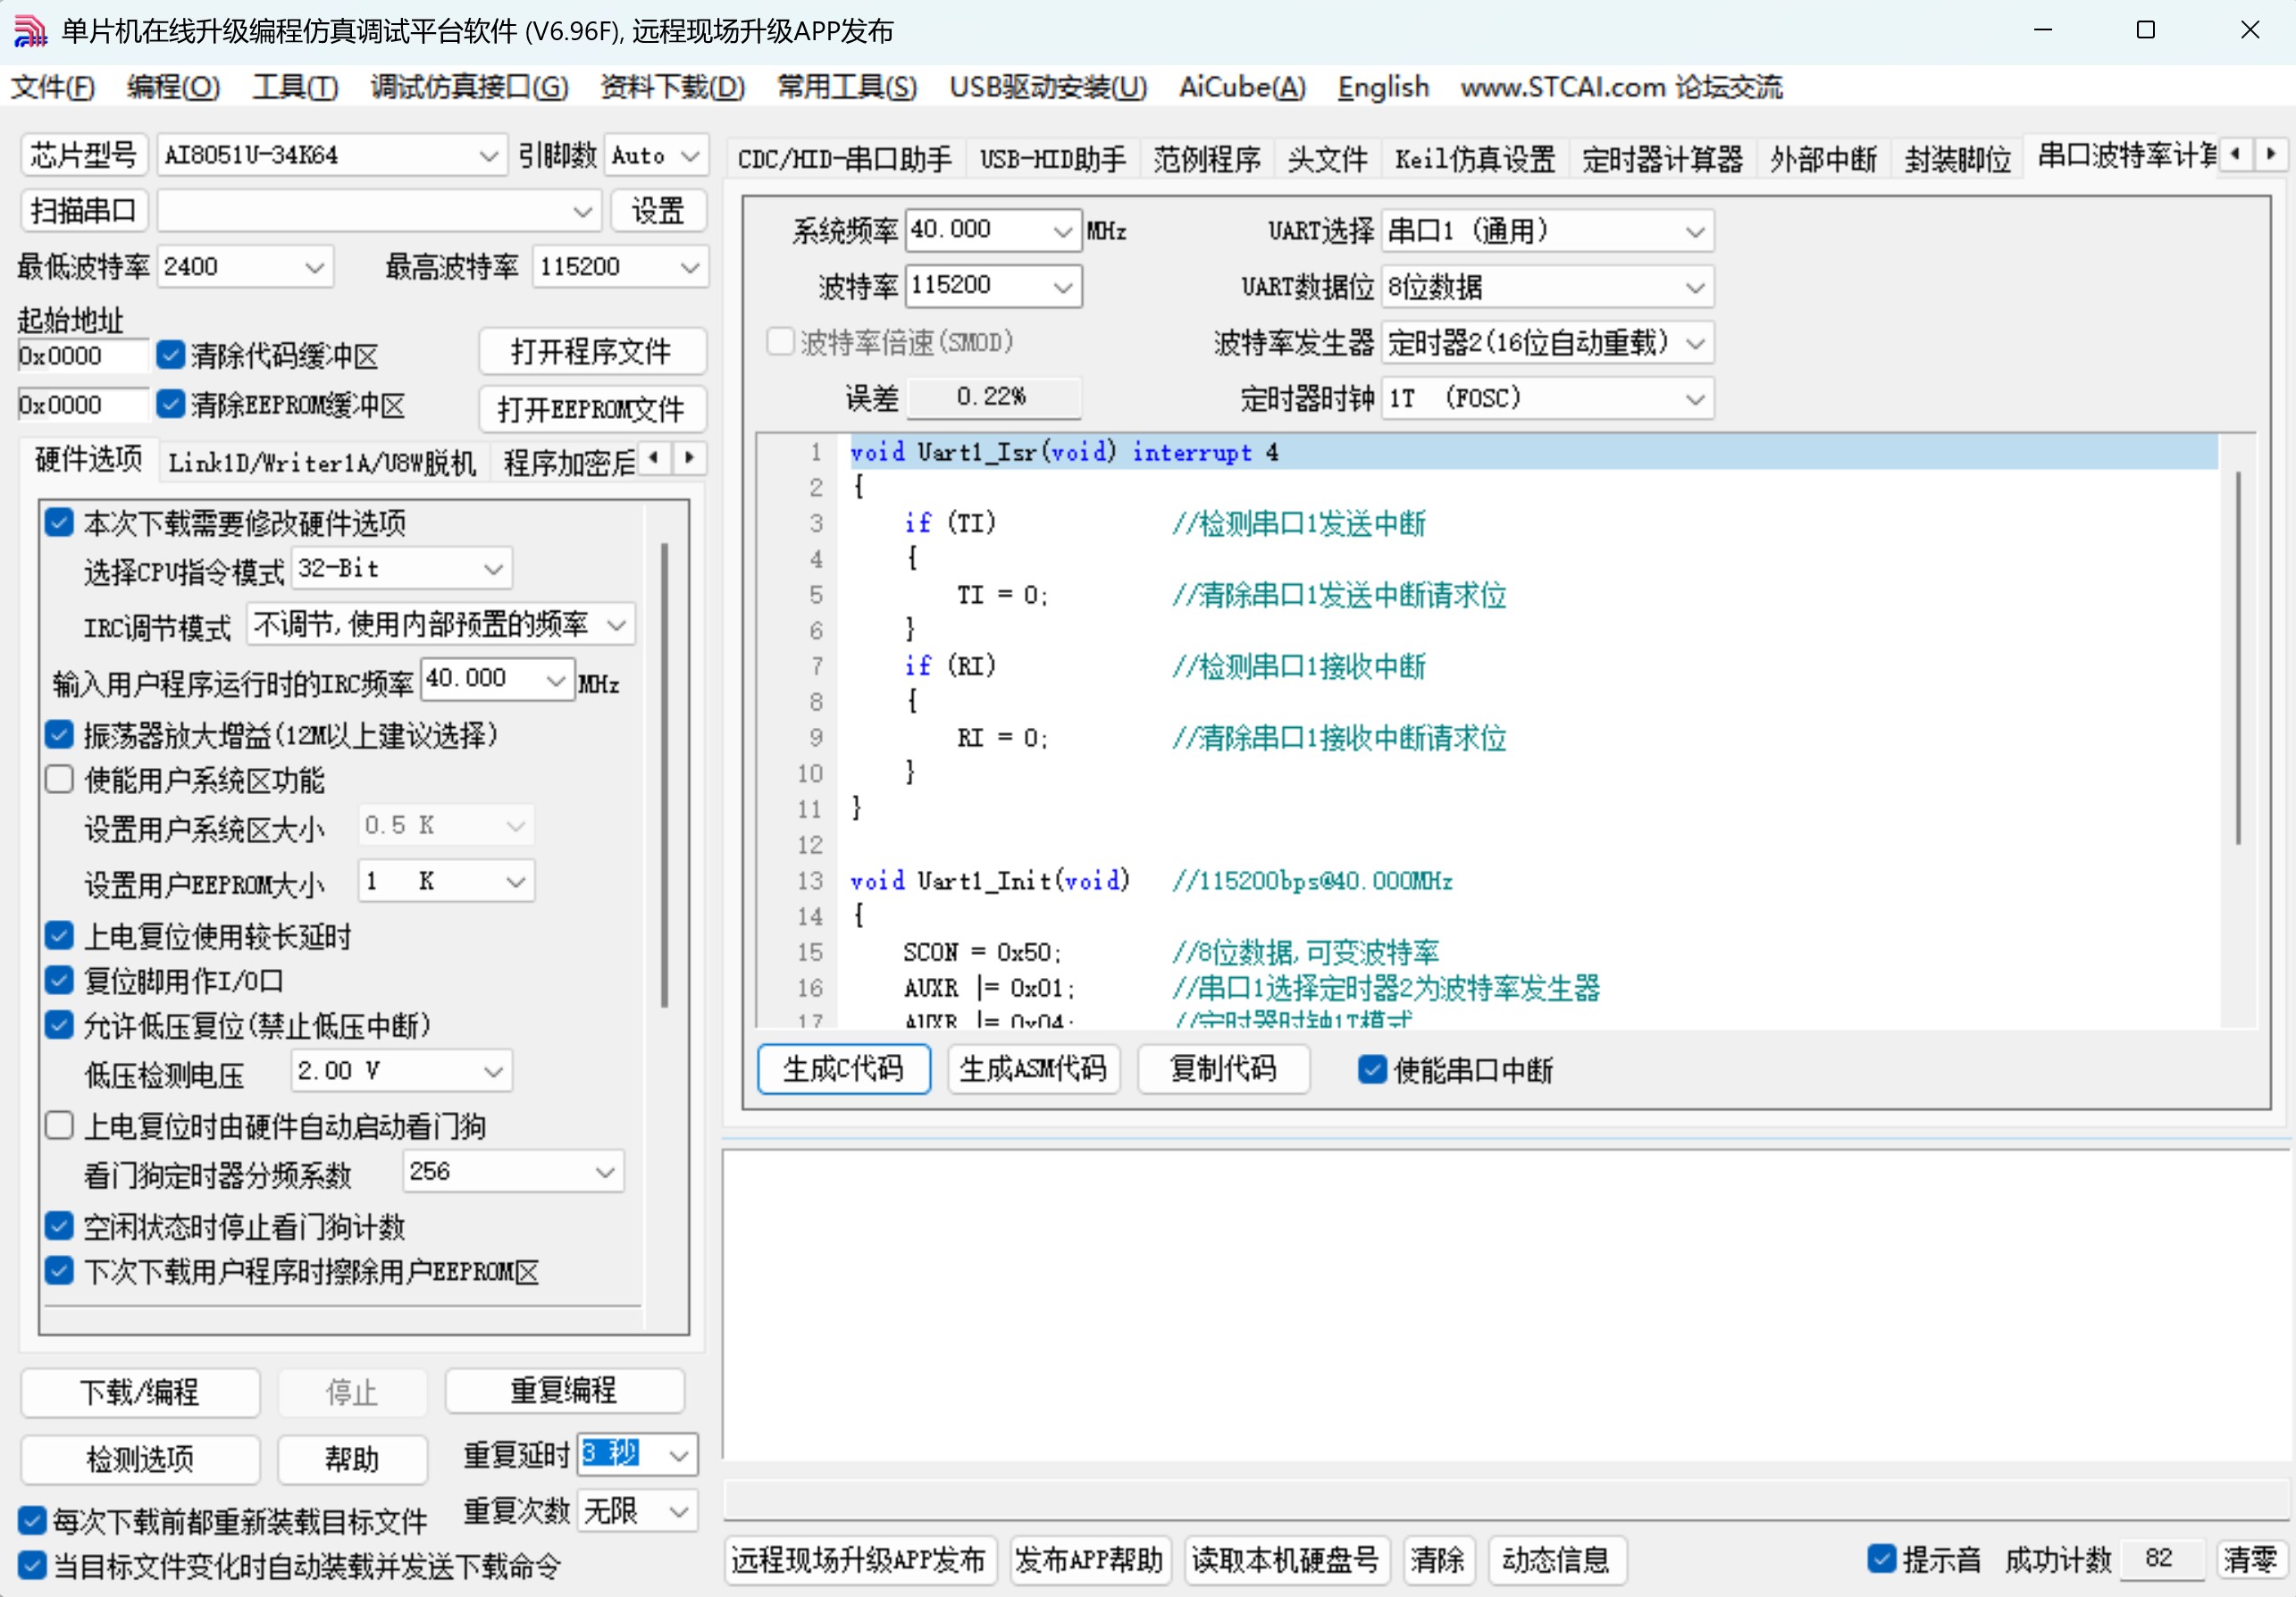Enable 上电复位时由硬件自动启动看门狗
This screenshot has height=1597, width=2296.
[x=59, y=1125]
